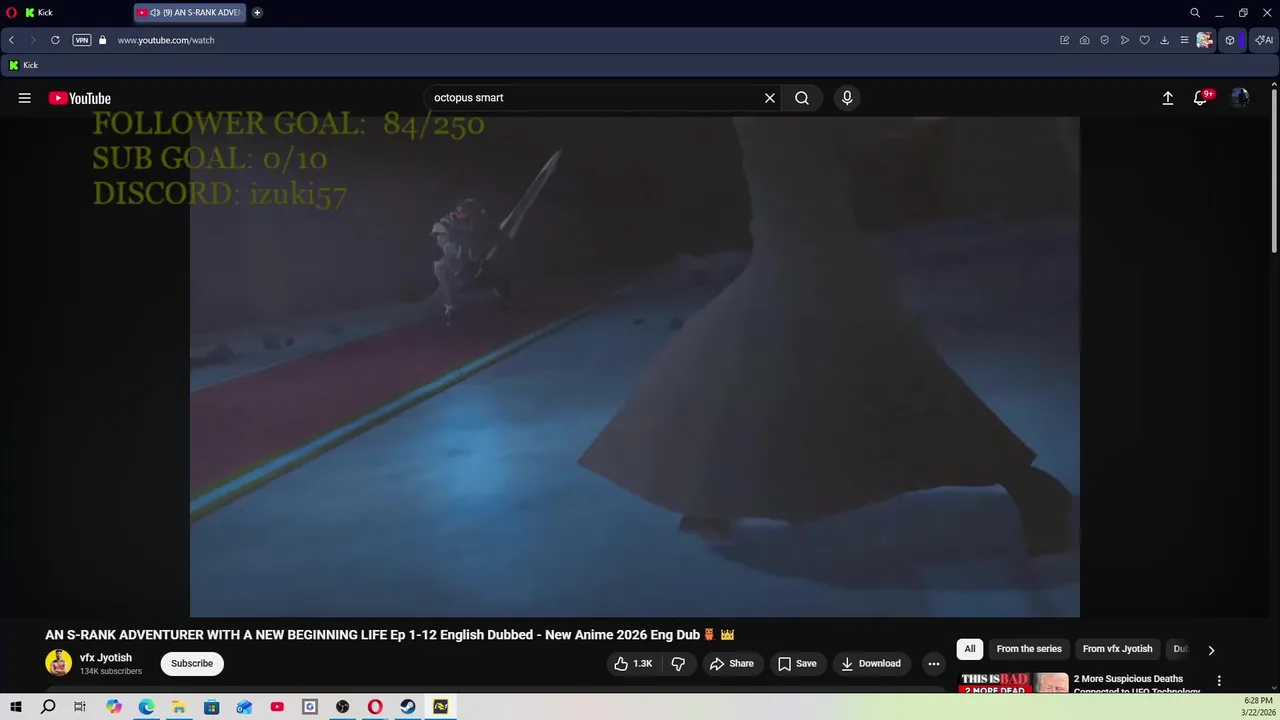Open File Explorer from taskbar
The image size is (1280, 720).
pos(179,707)
